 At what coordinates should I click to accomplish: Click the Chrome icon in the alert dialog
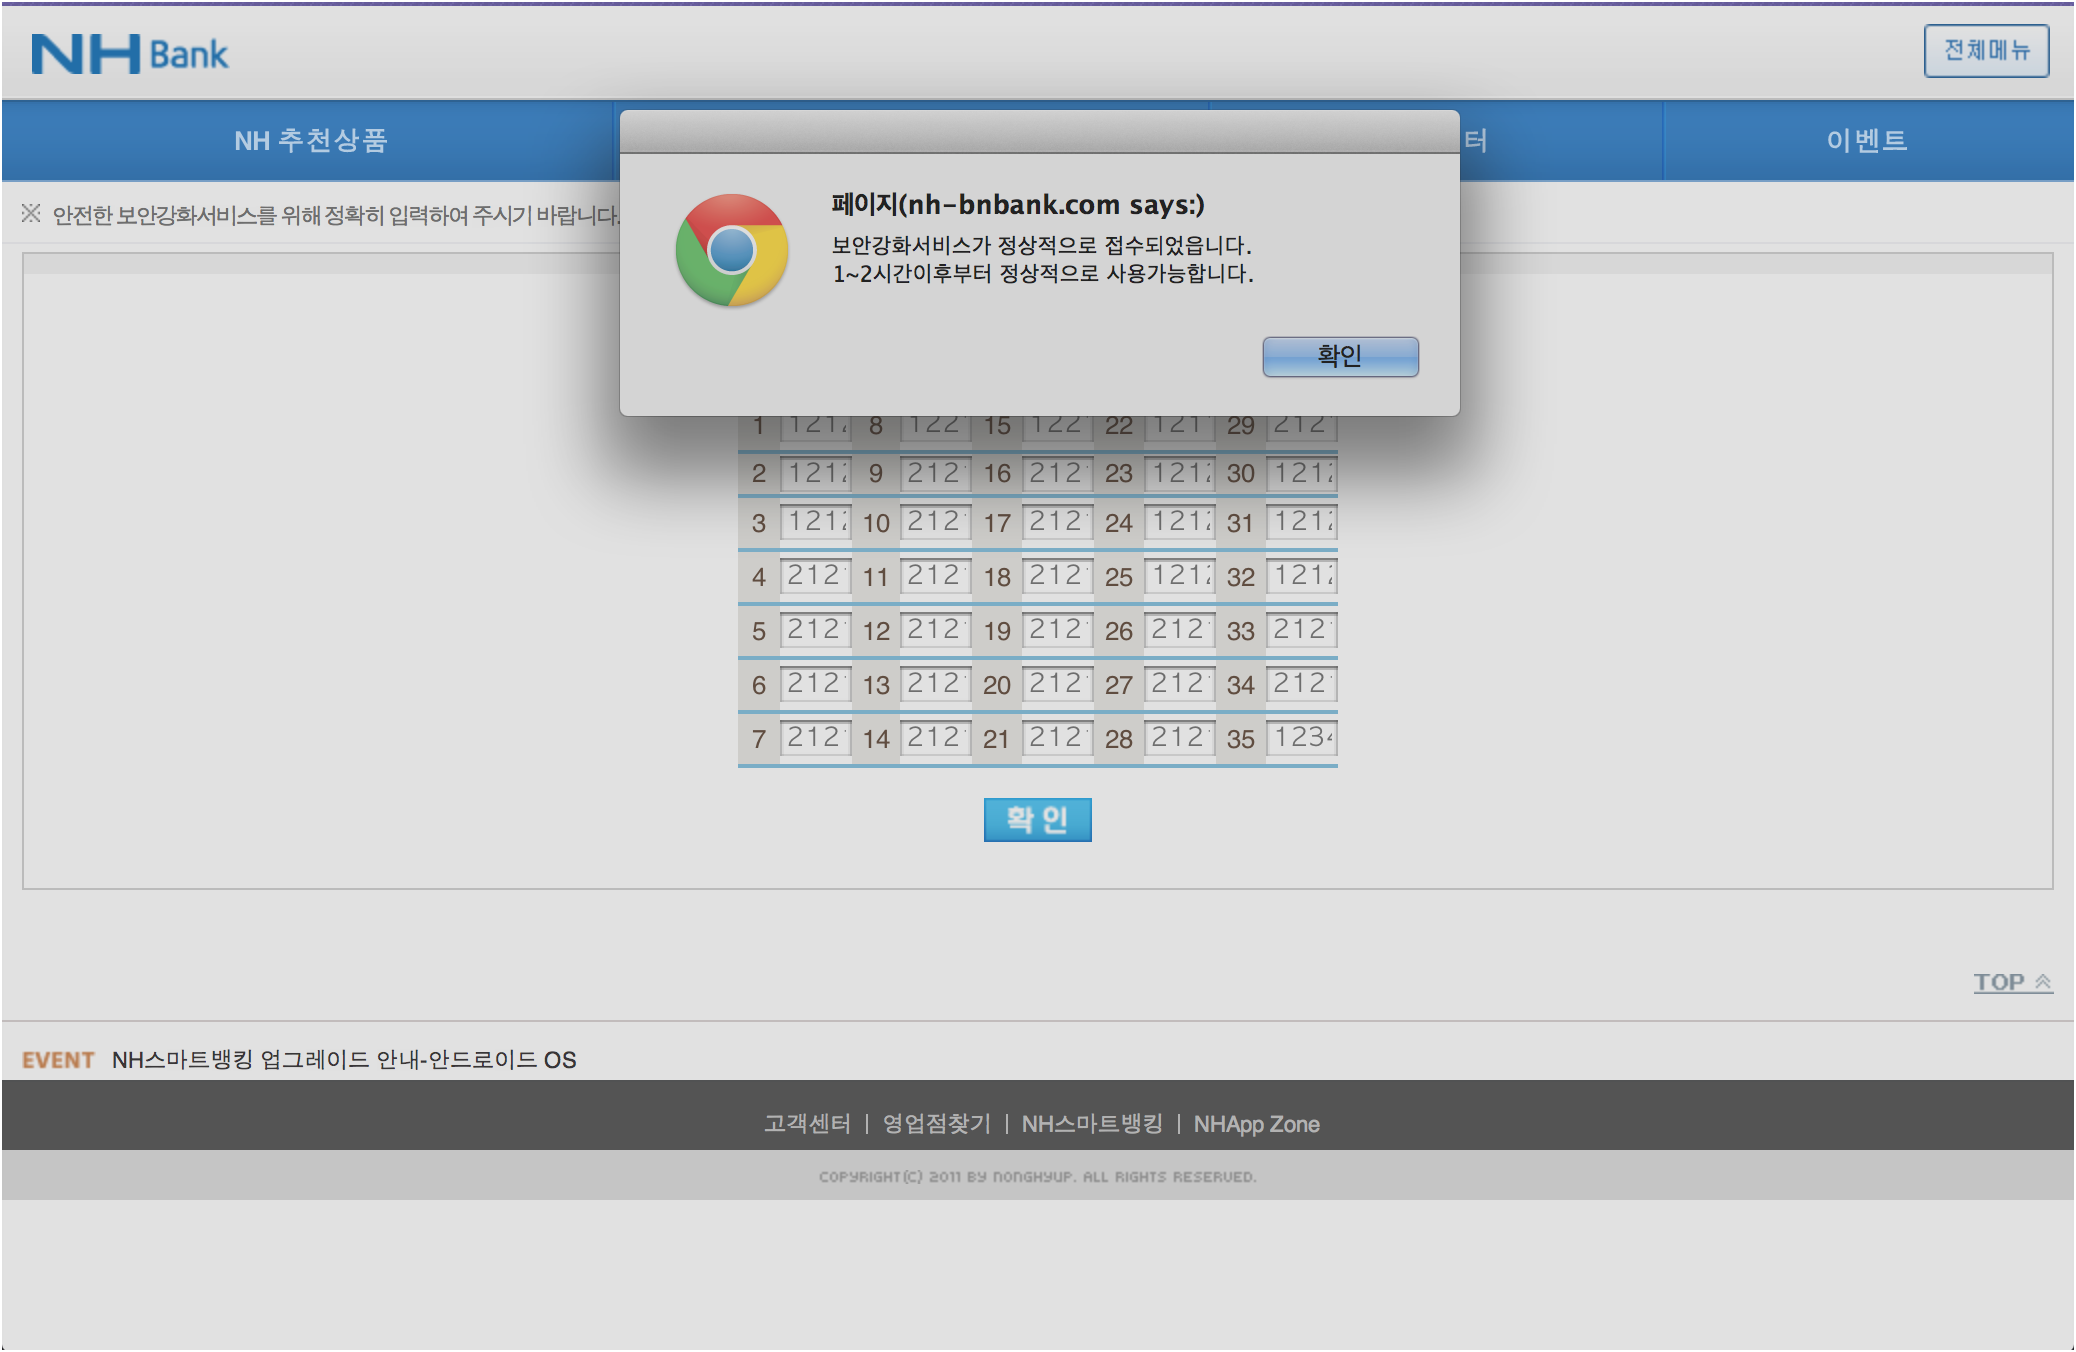coord(732,250)
